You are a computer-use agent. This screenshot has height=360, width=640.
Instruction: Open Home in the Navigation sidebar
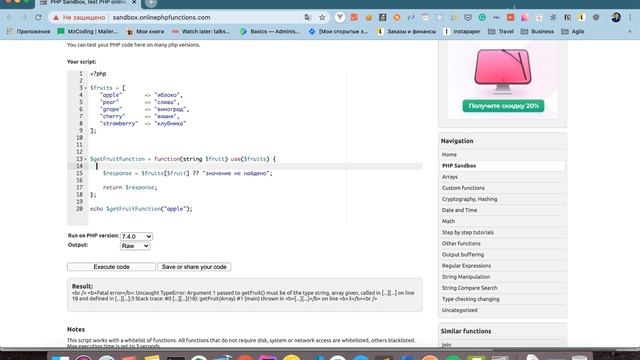point(449,155)
